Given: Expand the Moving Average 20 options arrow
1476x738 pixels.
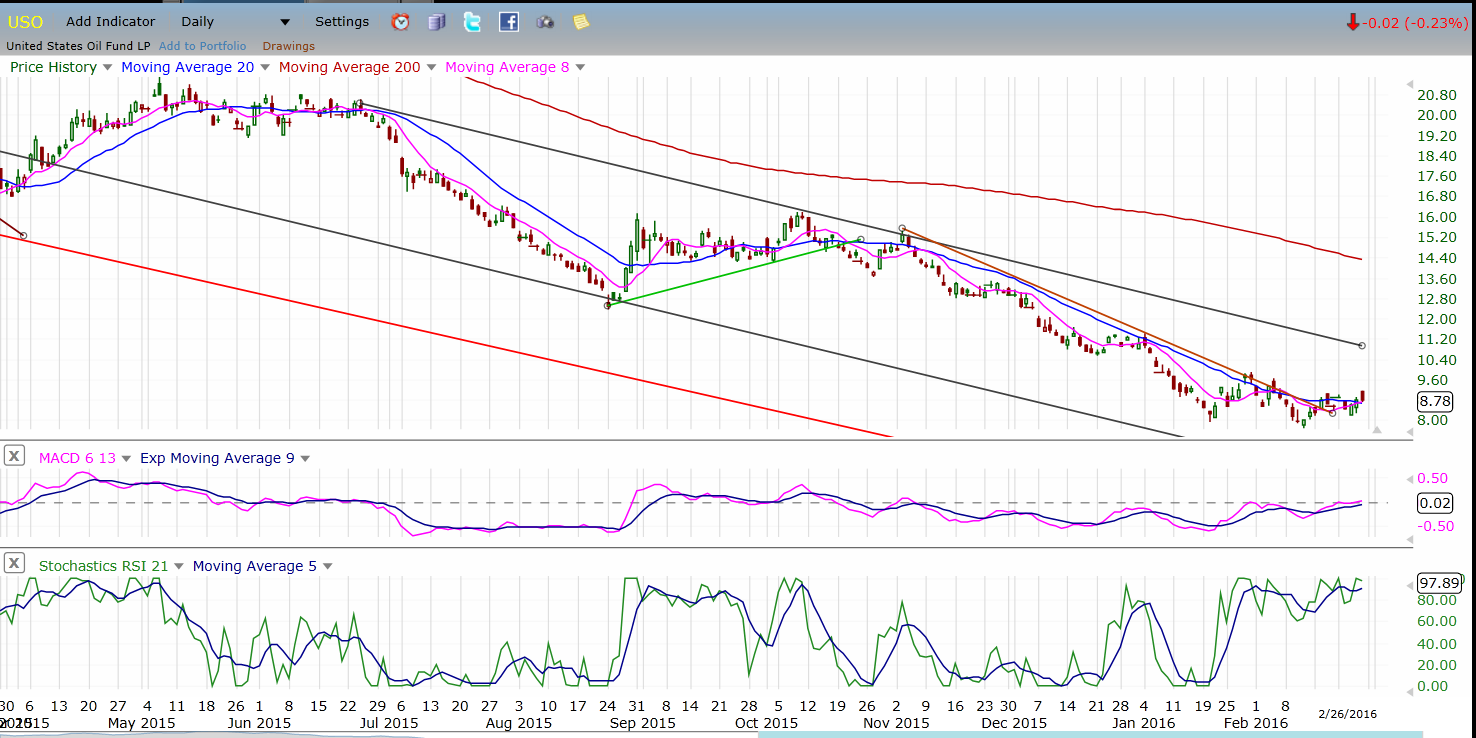Looking at the screenshot, I should pyautogui.click(x=265, y=68).
